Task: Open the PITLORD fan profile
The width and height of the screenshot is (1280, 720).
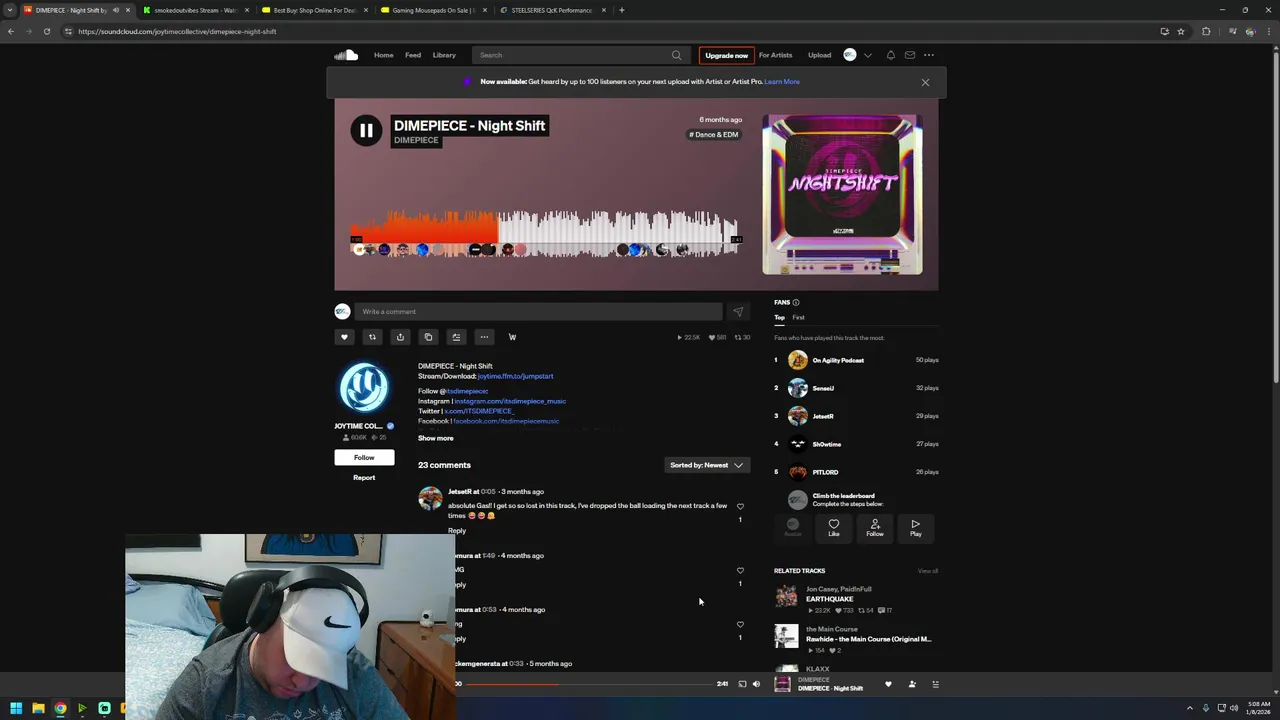Action: 825,472
